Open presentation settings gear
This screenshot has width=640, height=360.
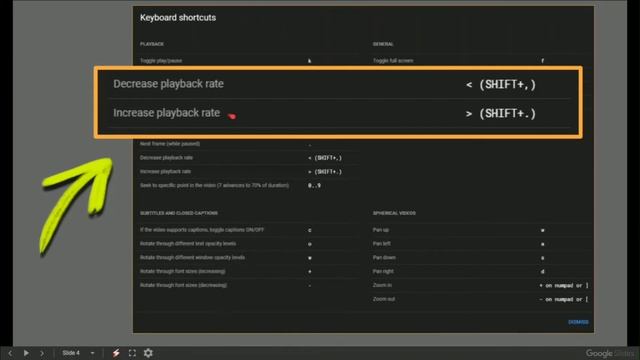point(148,353)
